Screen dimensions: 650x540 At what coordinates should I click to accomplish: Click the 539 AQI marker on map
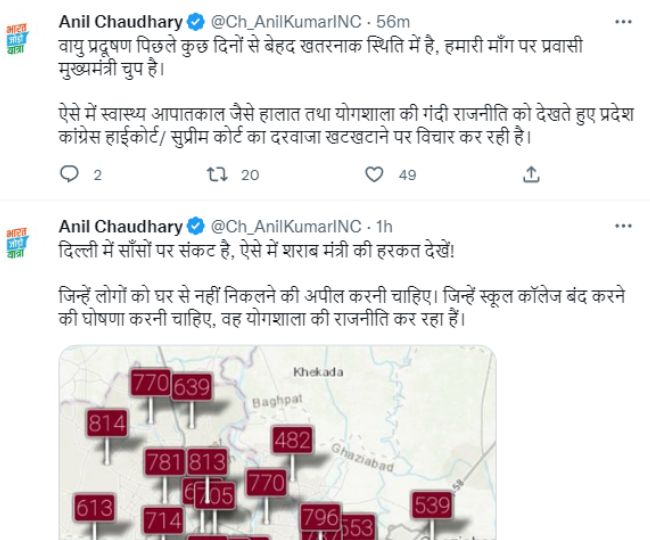(x=432, y=505)
